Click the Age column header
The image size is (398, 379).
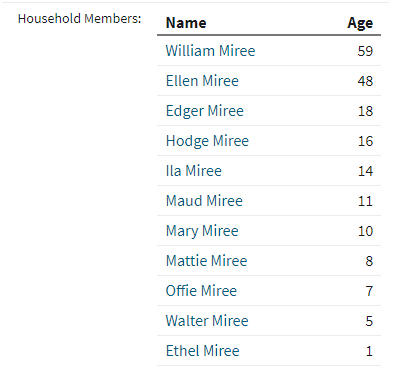click(360, 24)
